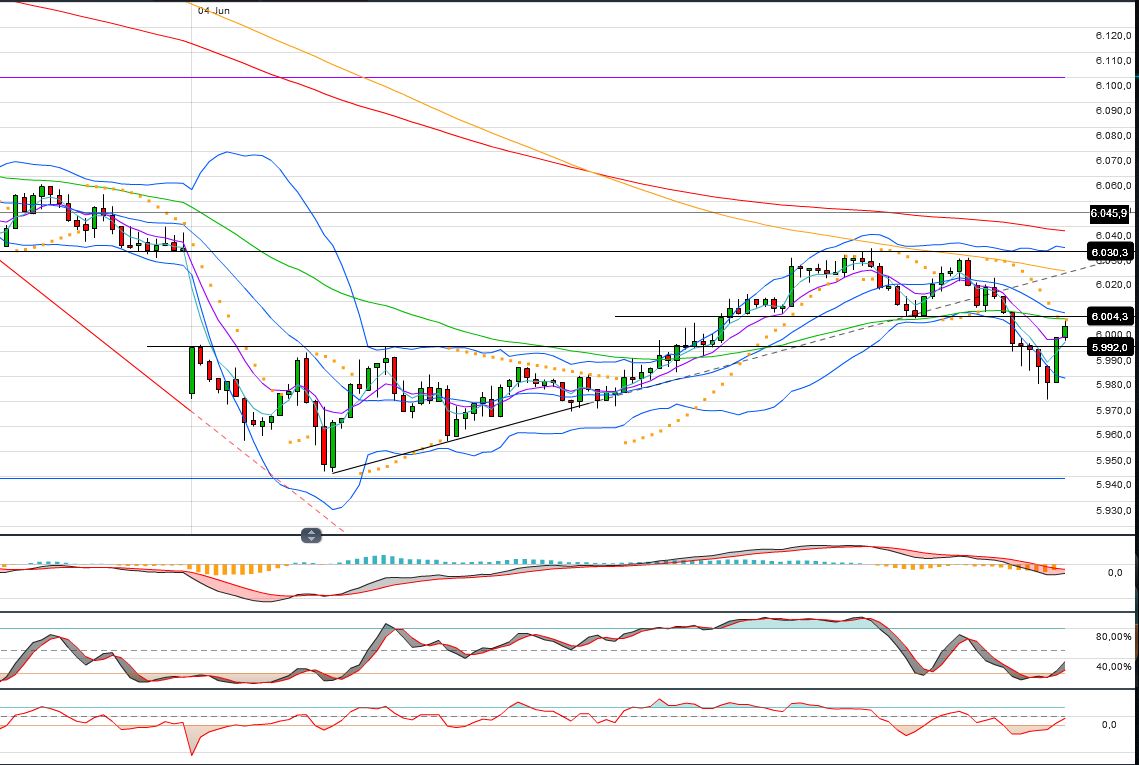Select the blue horizontal support line near 5.940
The height and width of the screenshot is (765, 1139).
[x=532, y=478]
